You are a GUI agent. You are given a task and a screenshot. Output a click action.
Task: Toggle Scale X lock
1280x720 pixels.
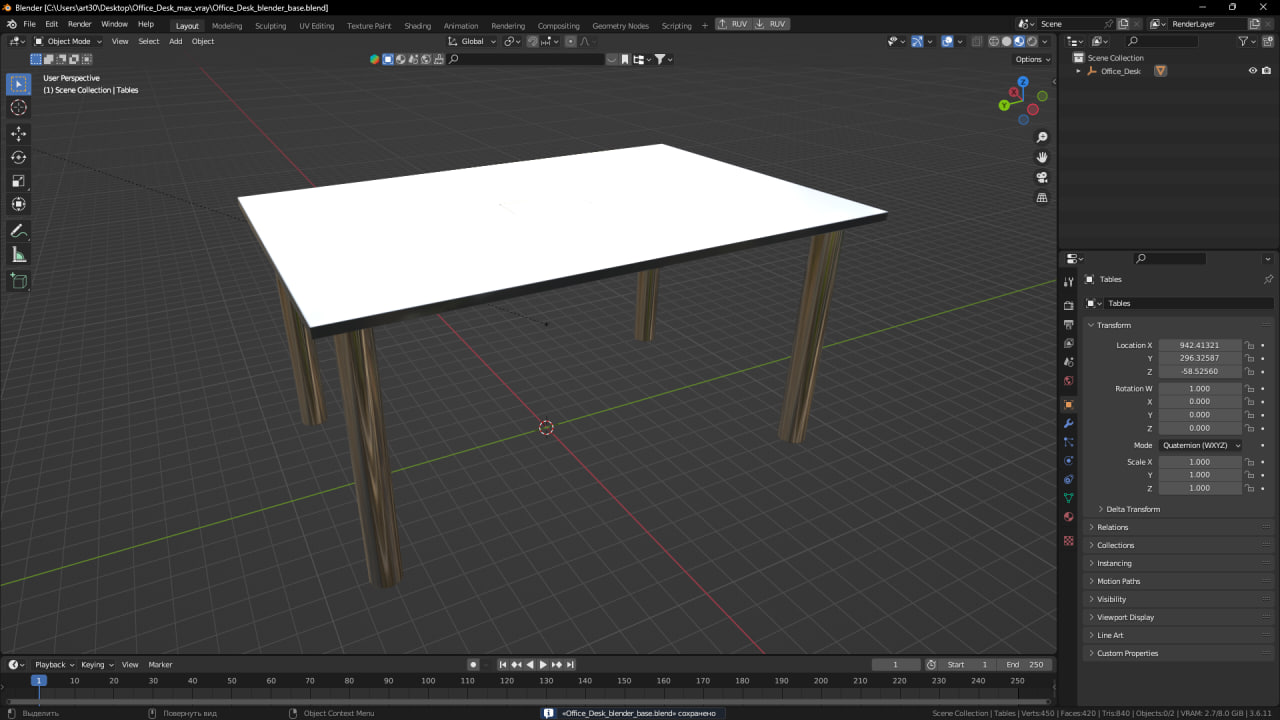pyautogui.click(x=1250, y=462)
